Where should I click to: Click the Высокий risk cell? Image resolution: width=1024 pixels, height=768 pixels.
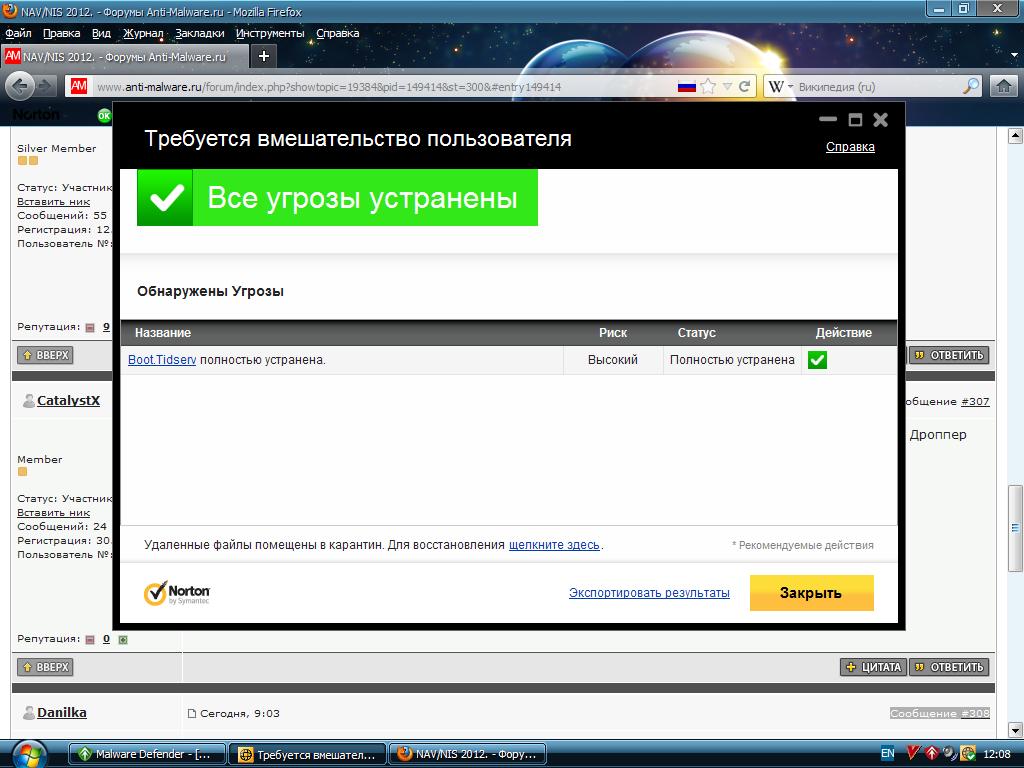pyautogui.click(x=613, y=360)
